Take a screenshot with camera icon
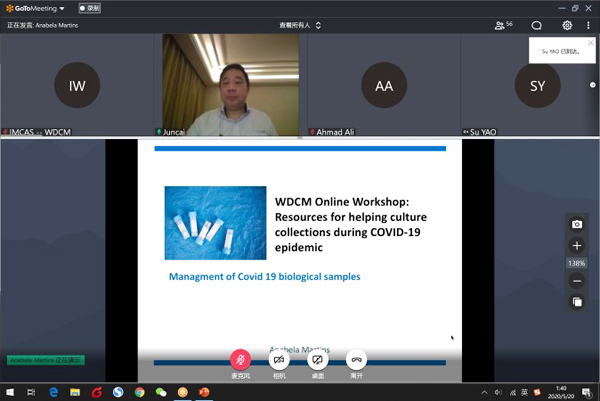 (577, 224)
